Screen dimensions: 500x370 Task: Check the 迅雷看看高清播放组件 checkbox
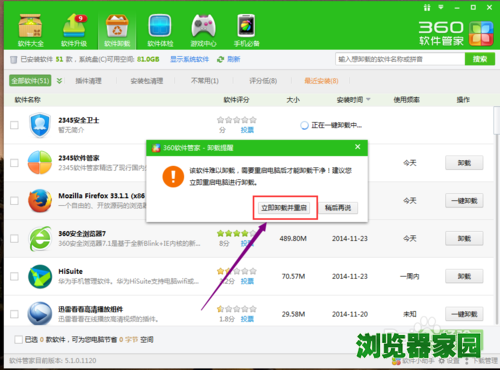point(14,314)
